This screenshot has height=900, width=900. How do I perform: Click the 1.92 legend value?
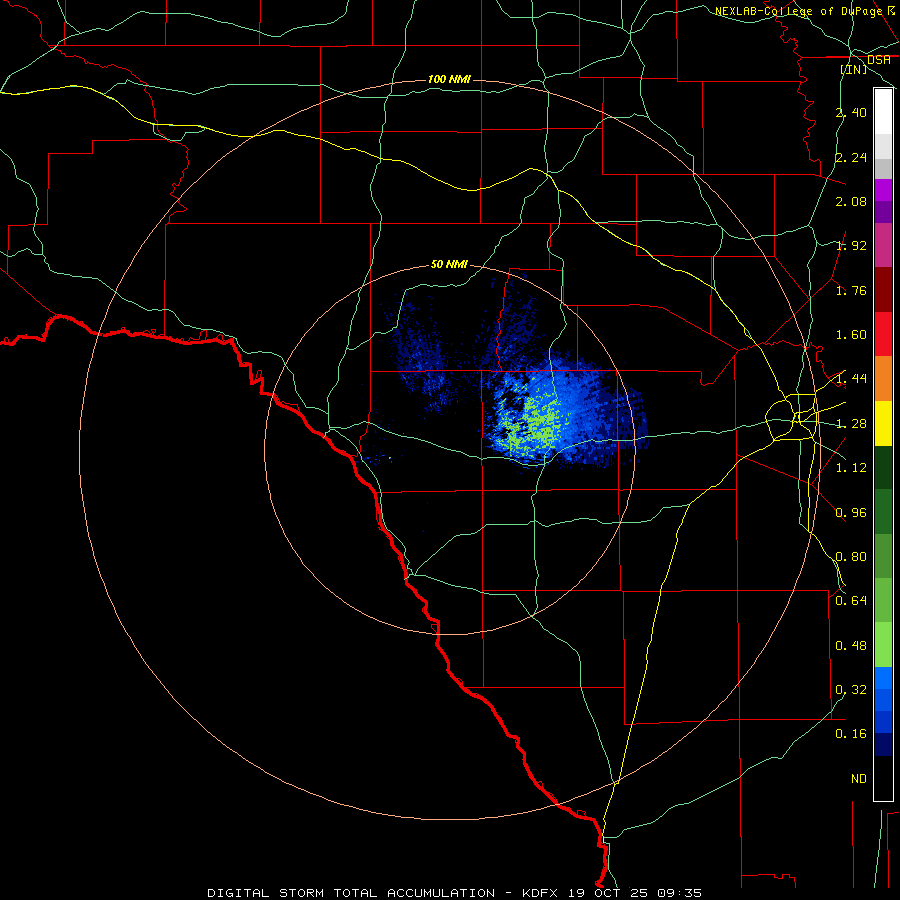click(851, 246)
